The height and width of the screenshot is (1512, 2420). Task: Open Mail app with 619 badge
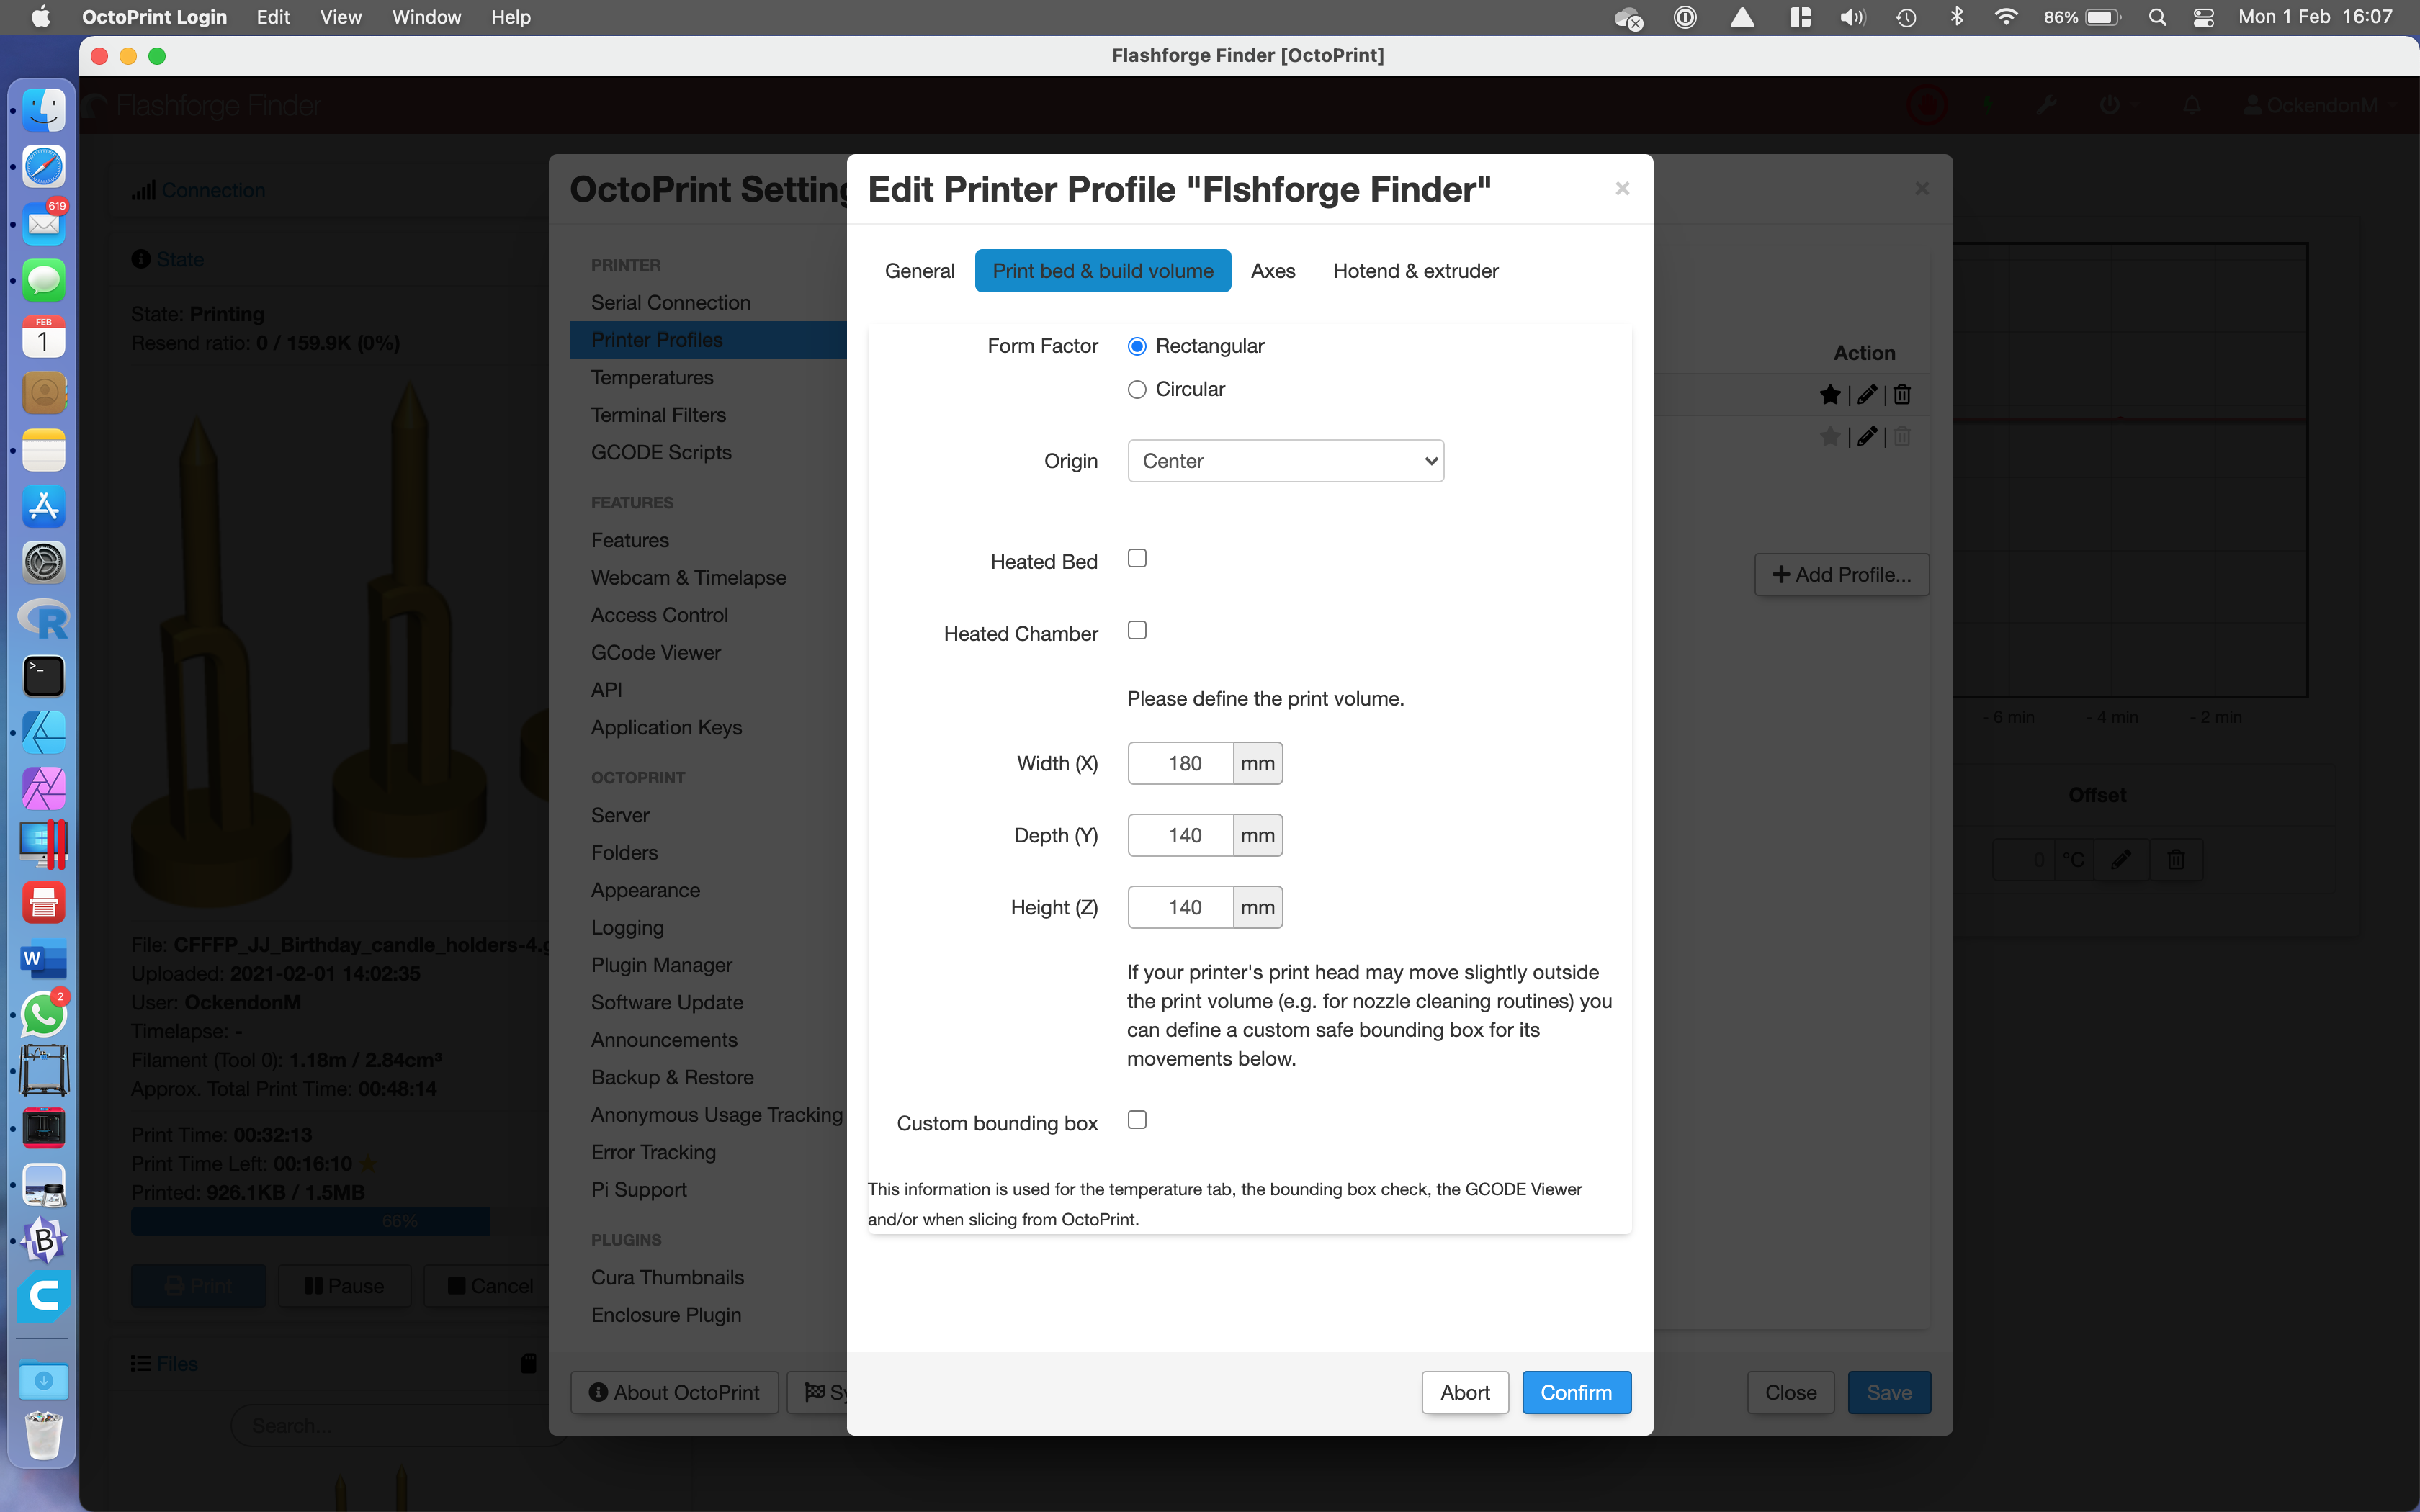pyautogui.click(x=44, y=223)
